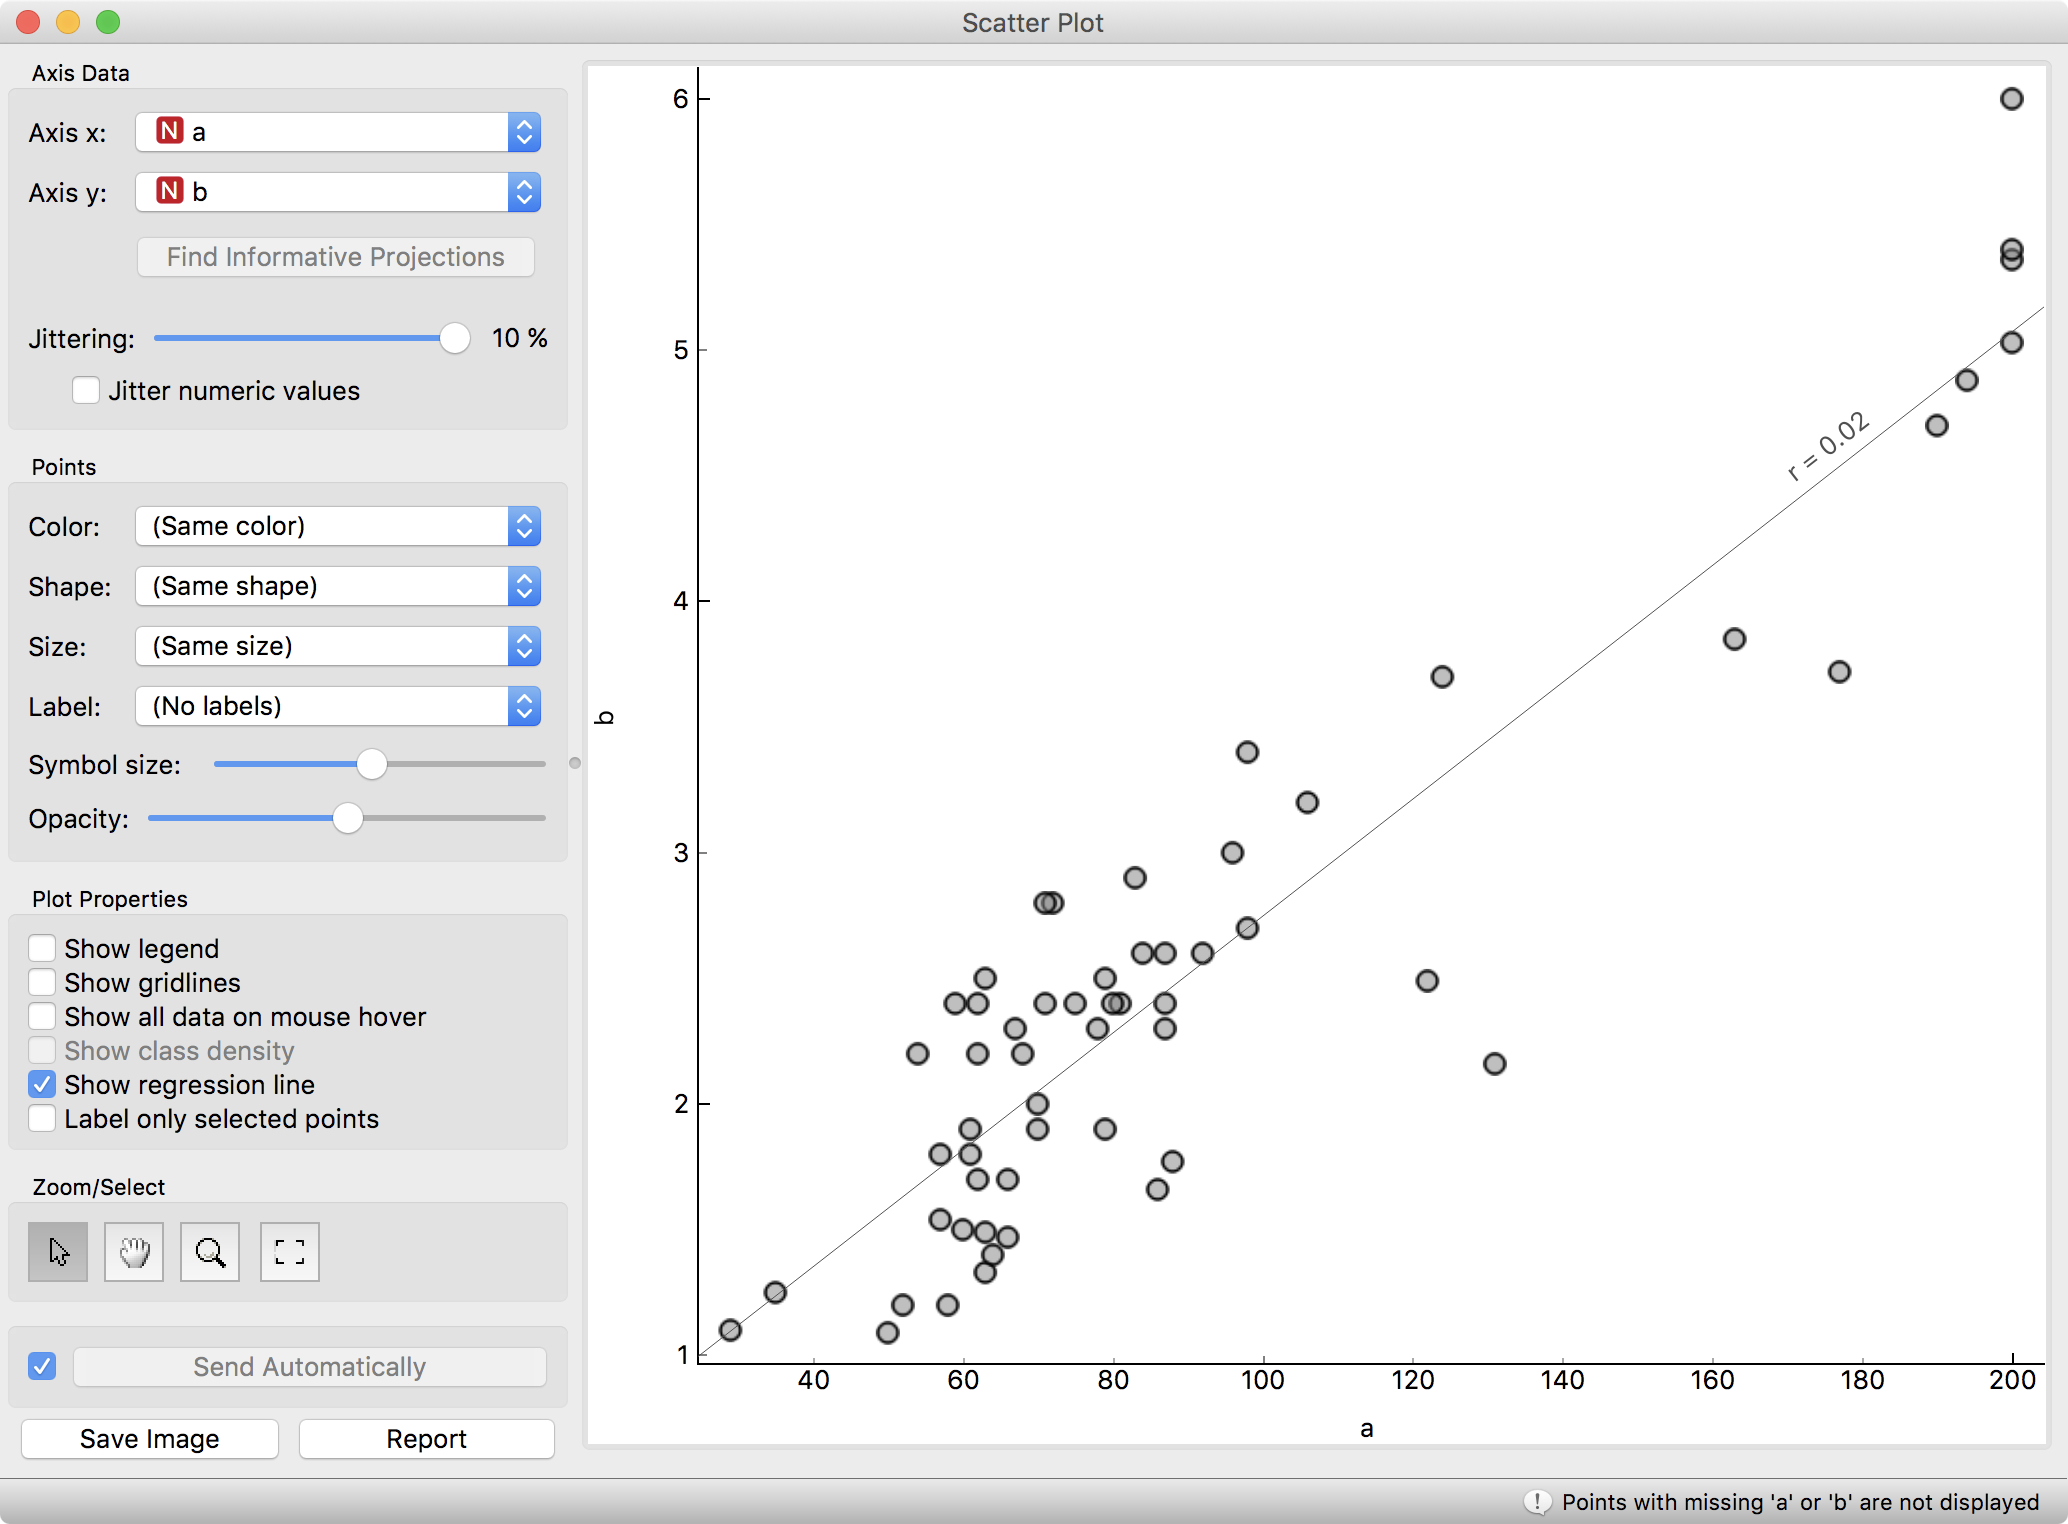Open the Color dropdown
2068x1524 pixels.
pos(523,526)
